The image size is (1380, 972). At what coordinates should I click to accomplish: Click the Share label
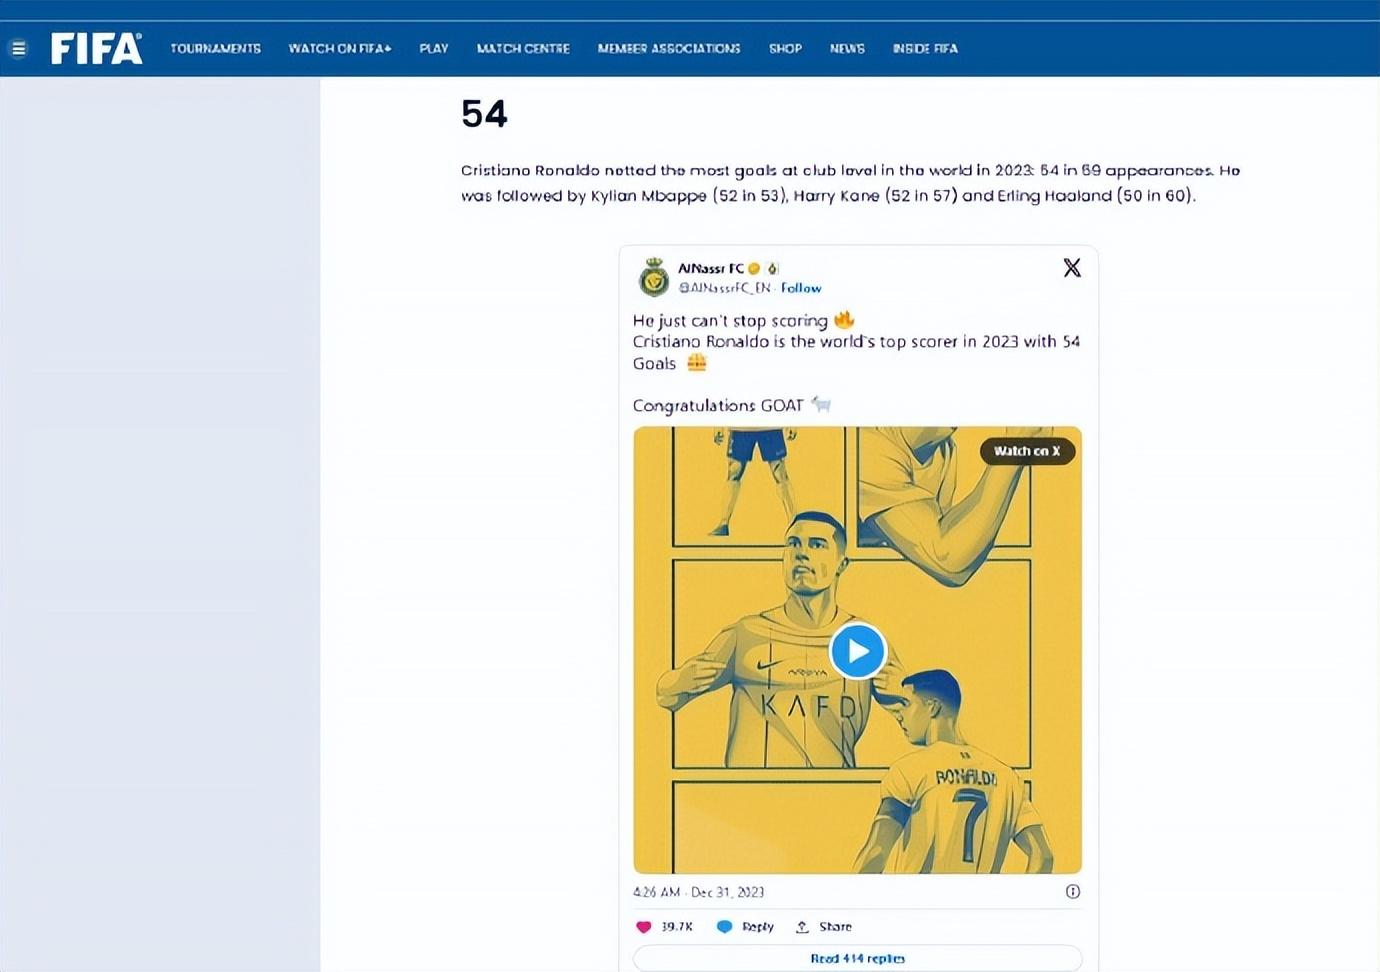(835, 927)
